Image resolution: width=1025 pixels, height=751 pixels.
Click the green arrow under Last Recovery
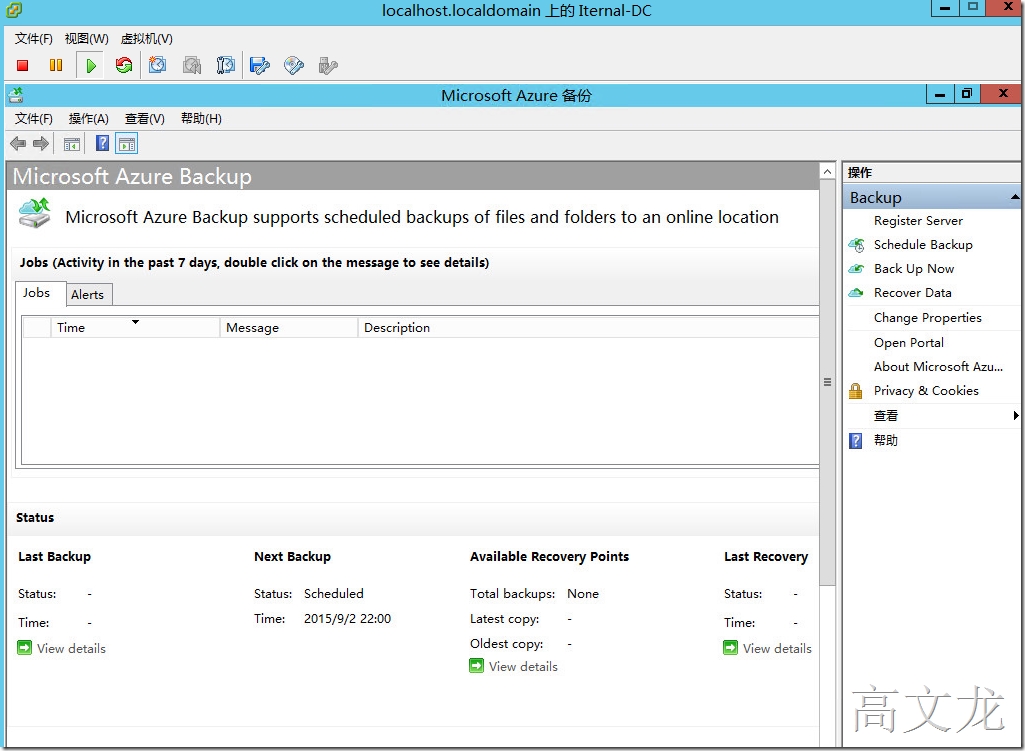coord(730,648)
